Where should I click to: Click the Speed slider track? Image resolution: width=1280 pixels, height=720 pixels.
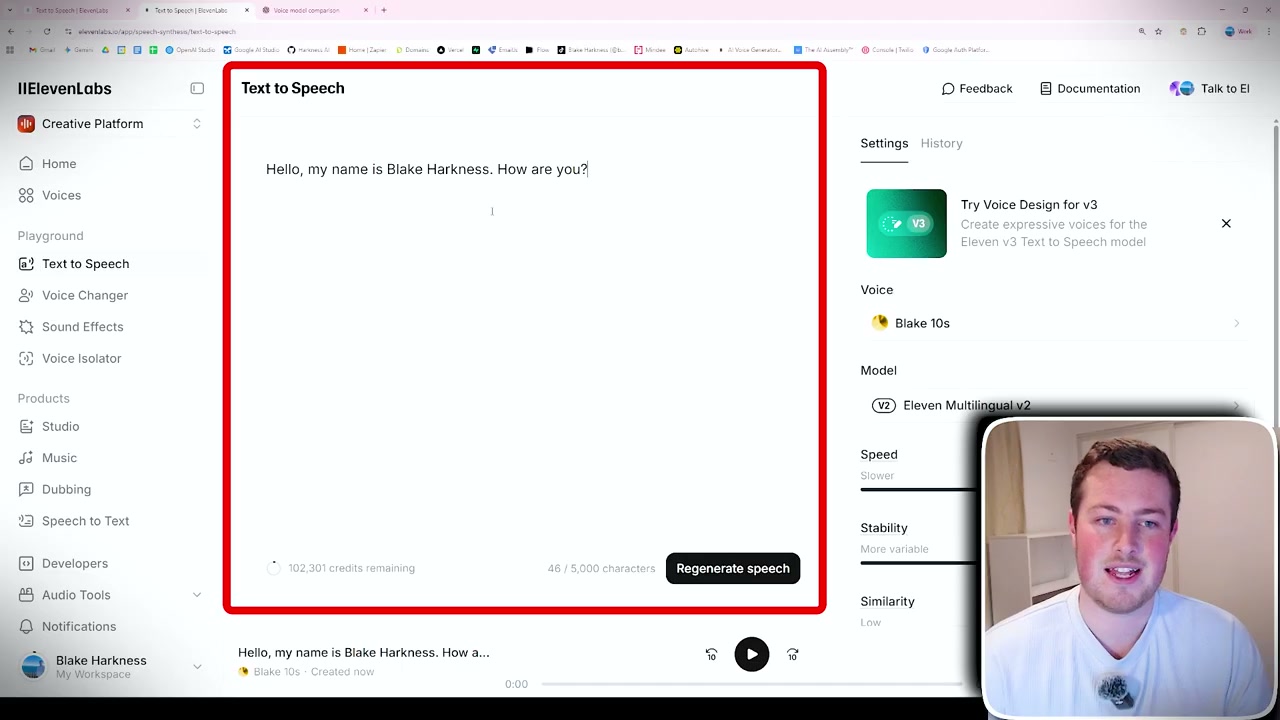918,490
